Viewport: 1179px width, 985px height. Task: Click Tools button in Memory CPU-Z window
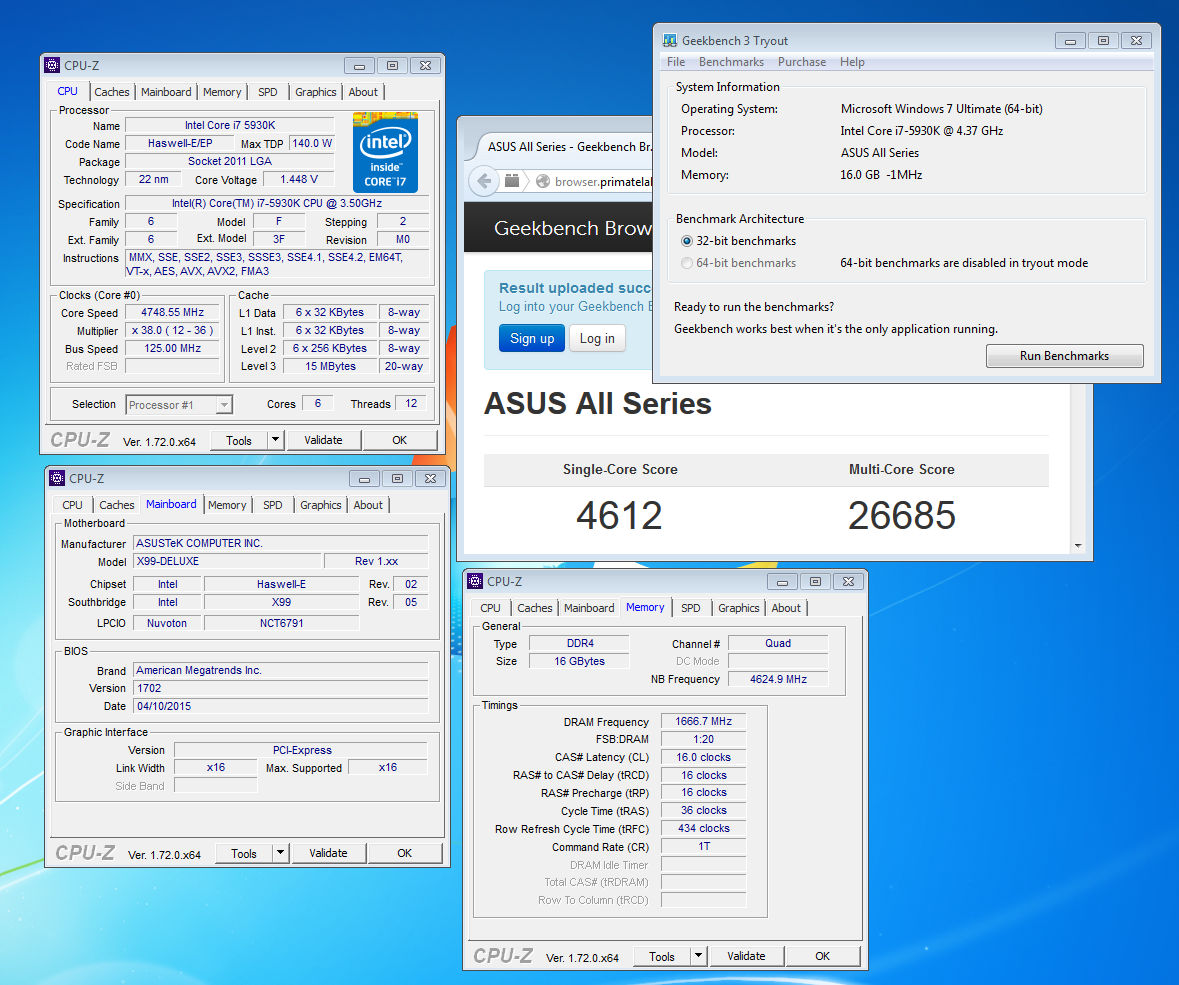pyautogui.click(x=662, y=956)
